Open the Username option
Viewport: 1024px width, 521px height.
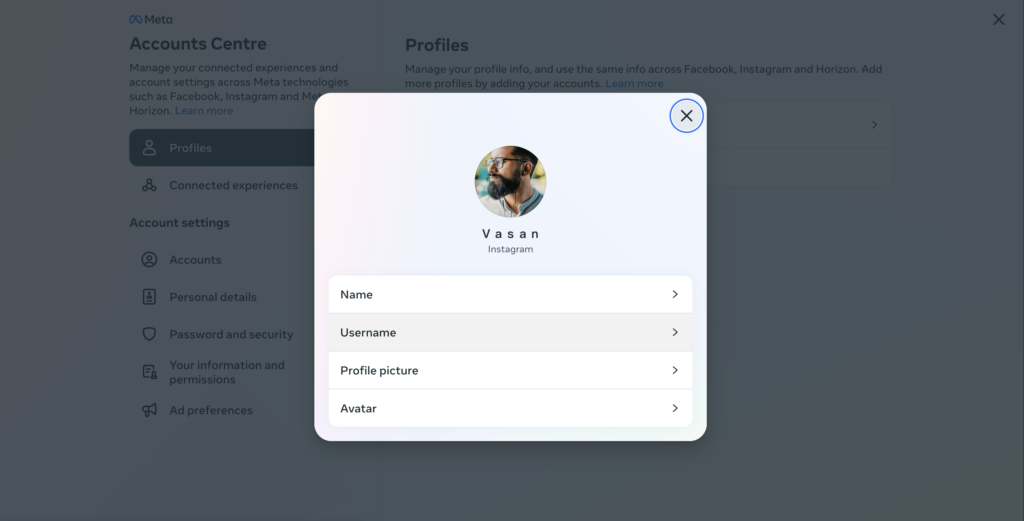tap(510, 332)
